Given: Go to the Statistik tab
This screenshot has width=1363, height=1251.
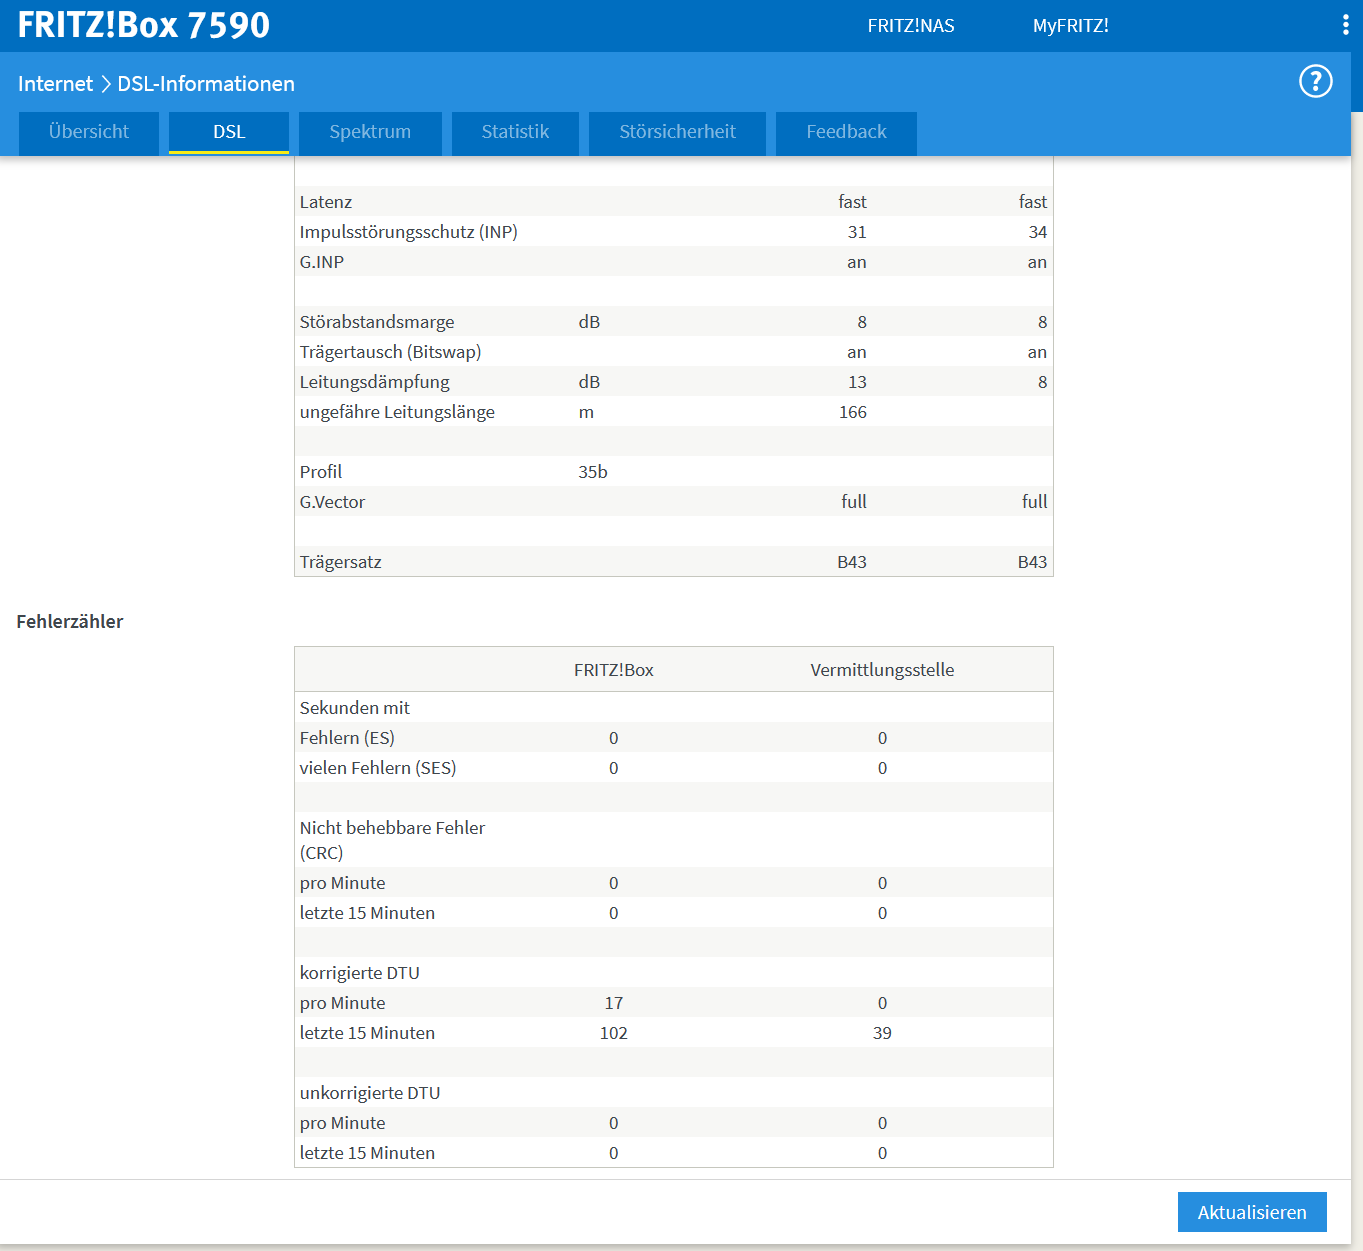Looking at the screenshot, I should pyautogui.click(x=515, y=132).
